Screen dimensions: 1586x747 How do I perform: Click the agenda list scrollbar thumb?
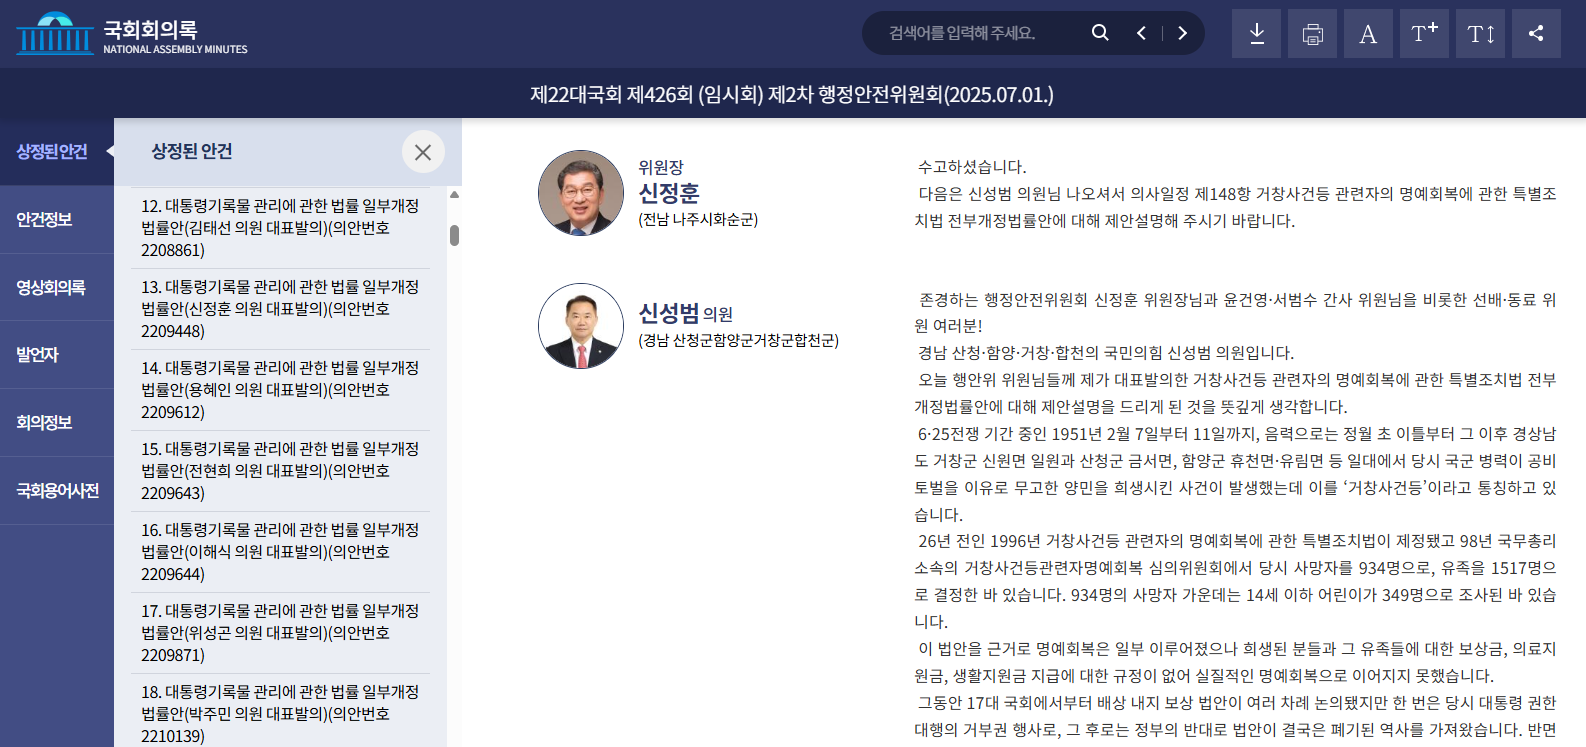(x=454, y=235)
